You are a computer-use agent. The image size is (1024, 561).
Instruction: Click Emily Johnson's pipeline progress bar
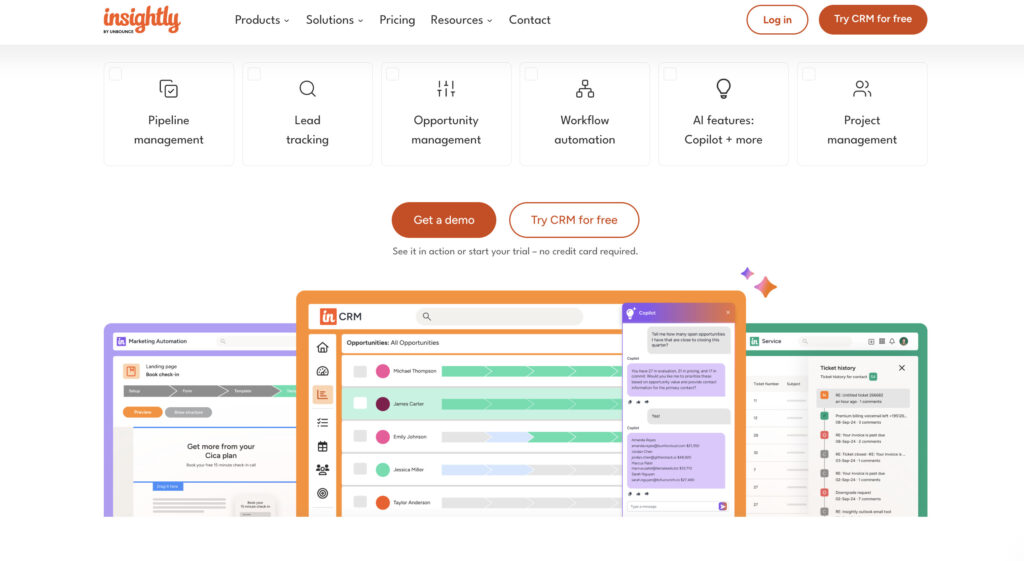532,436
